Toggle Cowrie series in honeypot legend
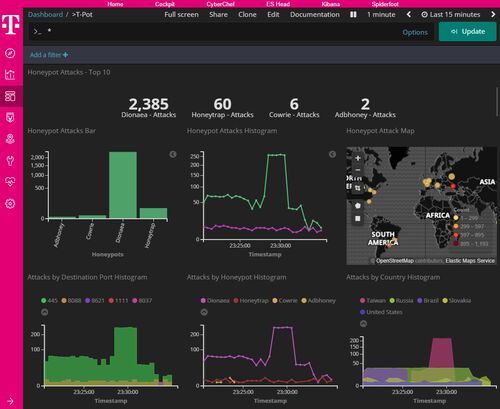This screenshot has height=409, width=500. point(285,301)
